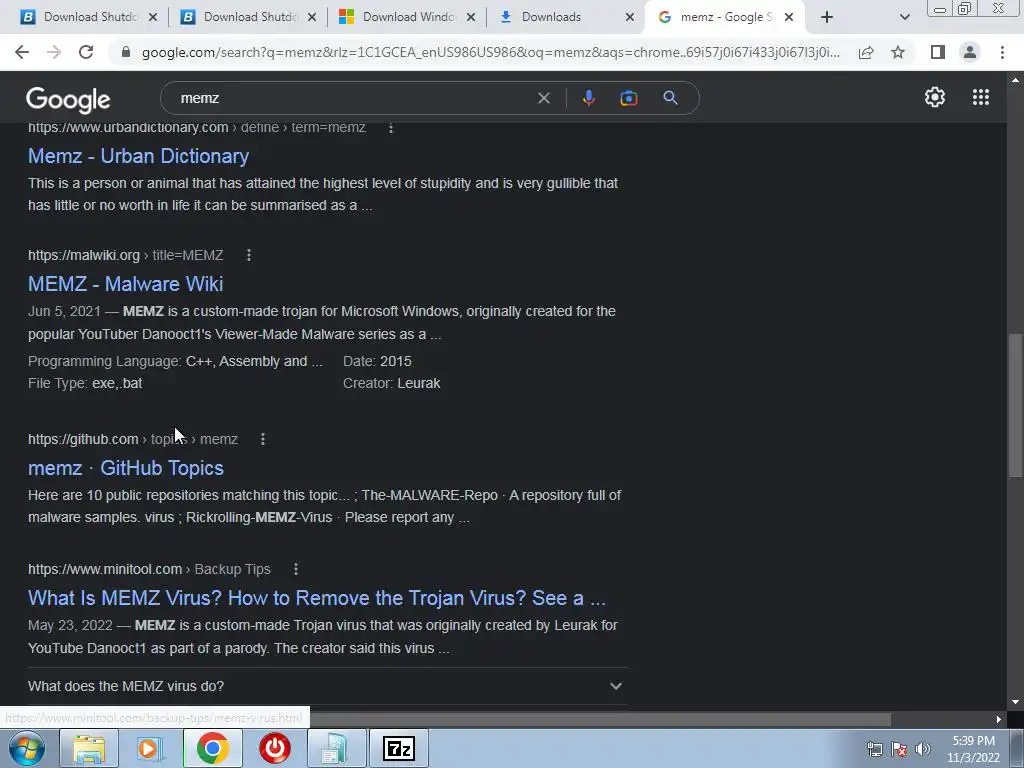Screen dimensions: 1024x768
Task: Open the Chrome side panel icon
Action: click(938, 52)
